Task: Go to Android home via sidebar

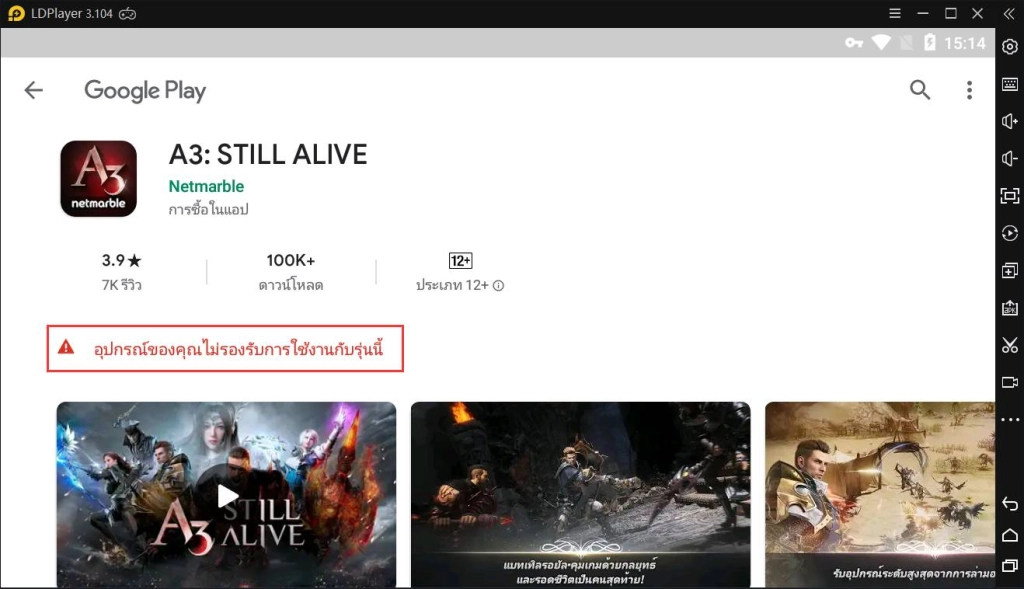Action: (1010, 535)
